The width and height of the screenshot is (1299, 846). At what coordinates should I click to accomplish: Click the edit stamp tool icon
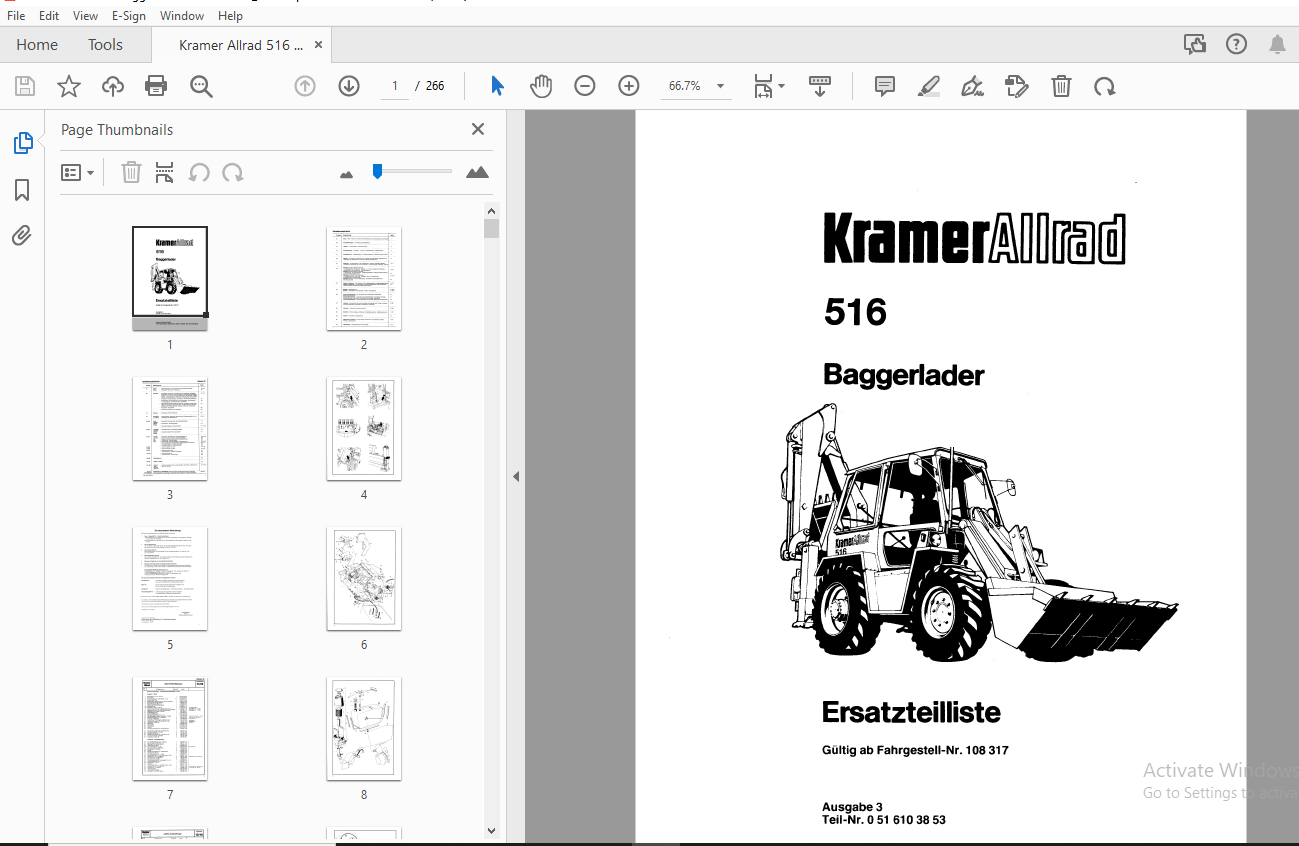click(1017, 86)
